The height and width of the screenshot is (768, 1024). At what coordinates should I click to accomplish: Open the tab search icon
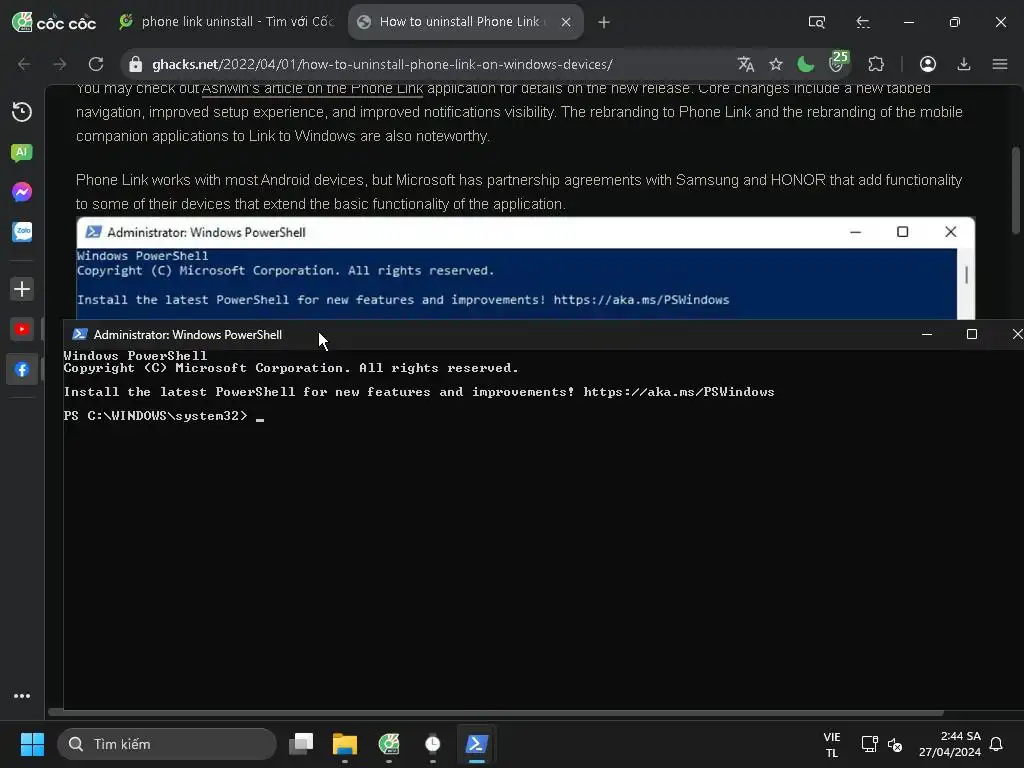point(816,22)
